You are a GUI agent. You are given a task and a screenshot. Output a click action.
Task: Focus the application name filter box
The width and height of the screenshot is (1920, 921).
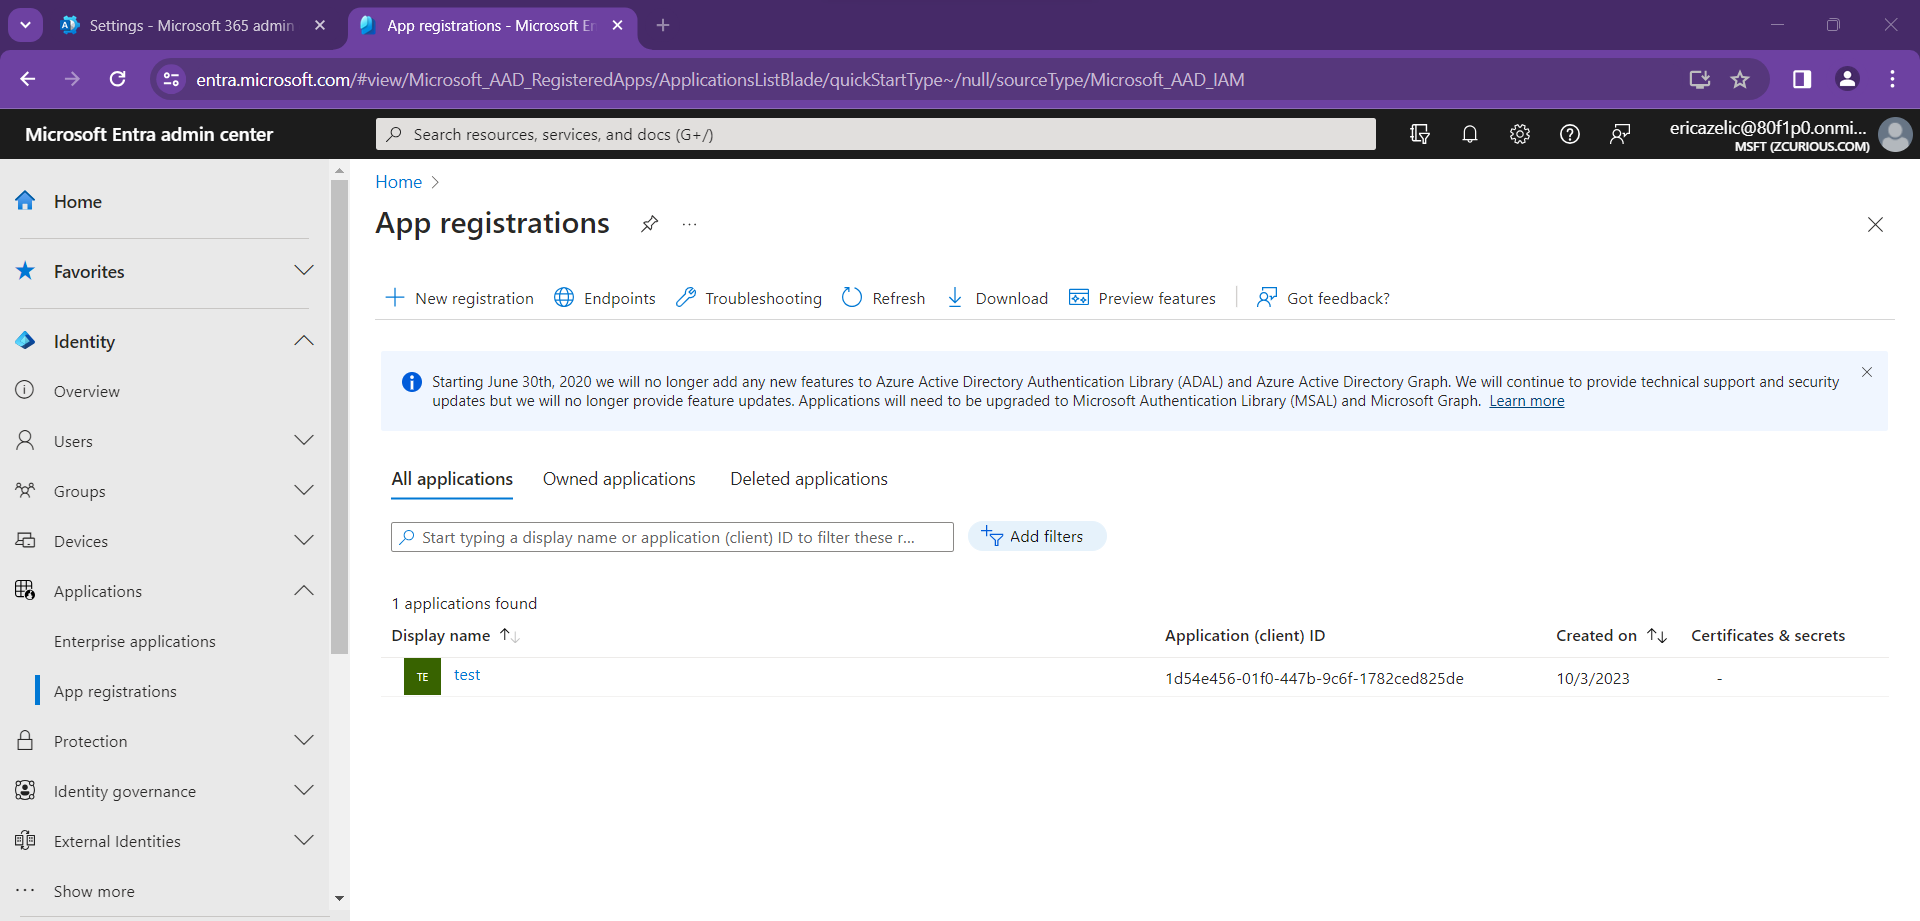click(x=672, y=537)
